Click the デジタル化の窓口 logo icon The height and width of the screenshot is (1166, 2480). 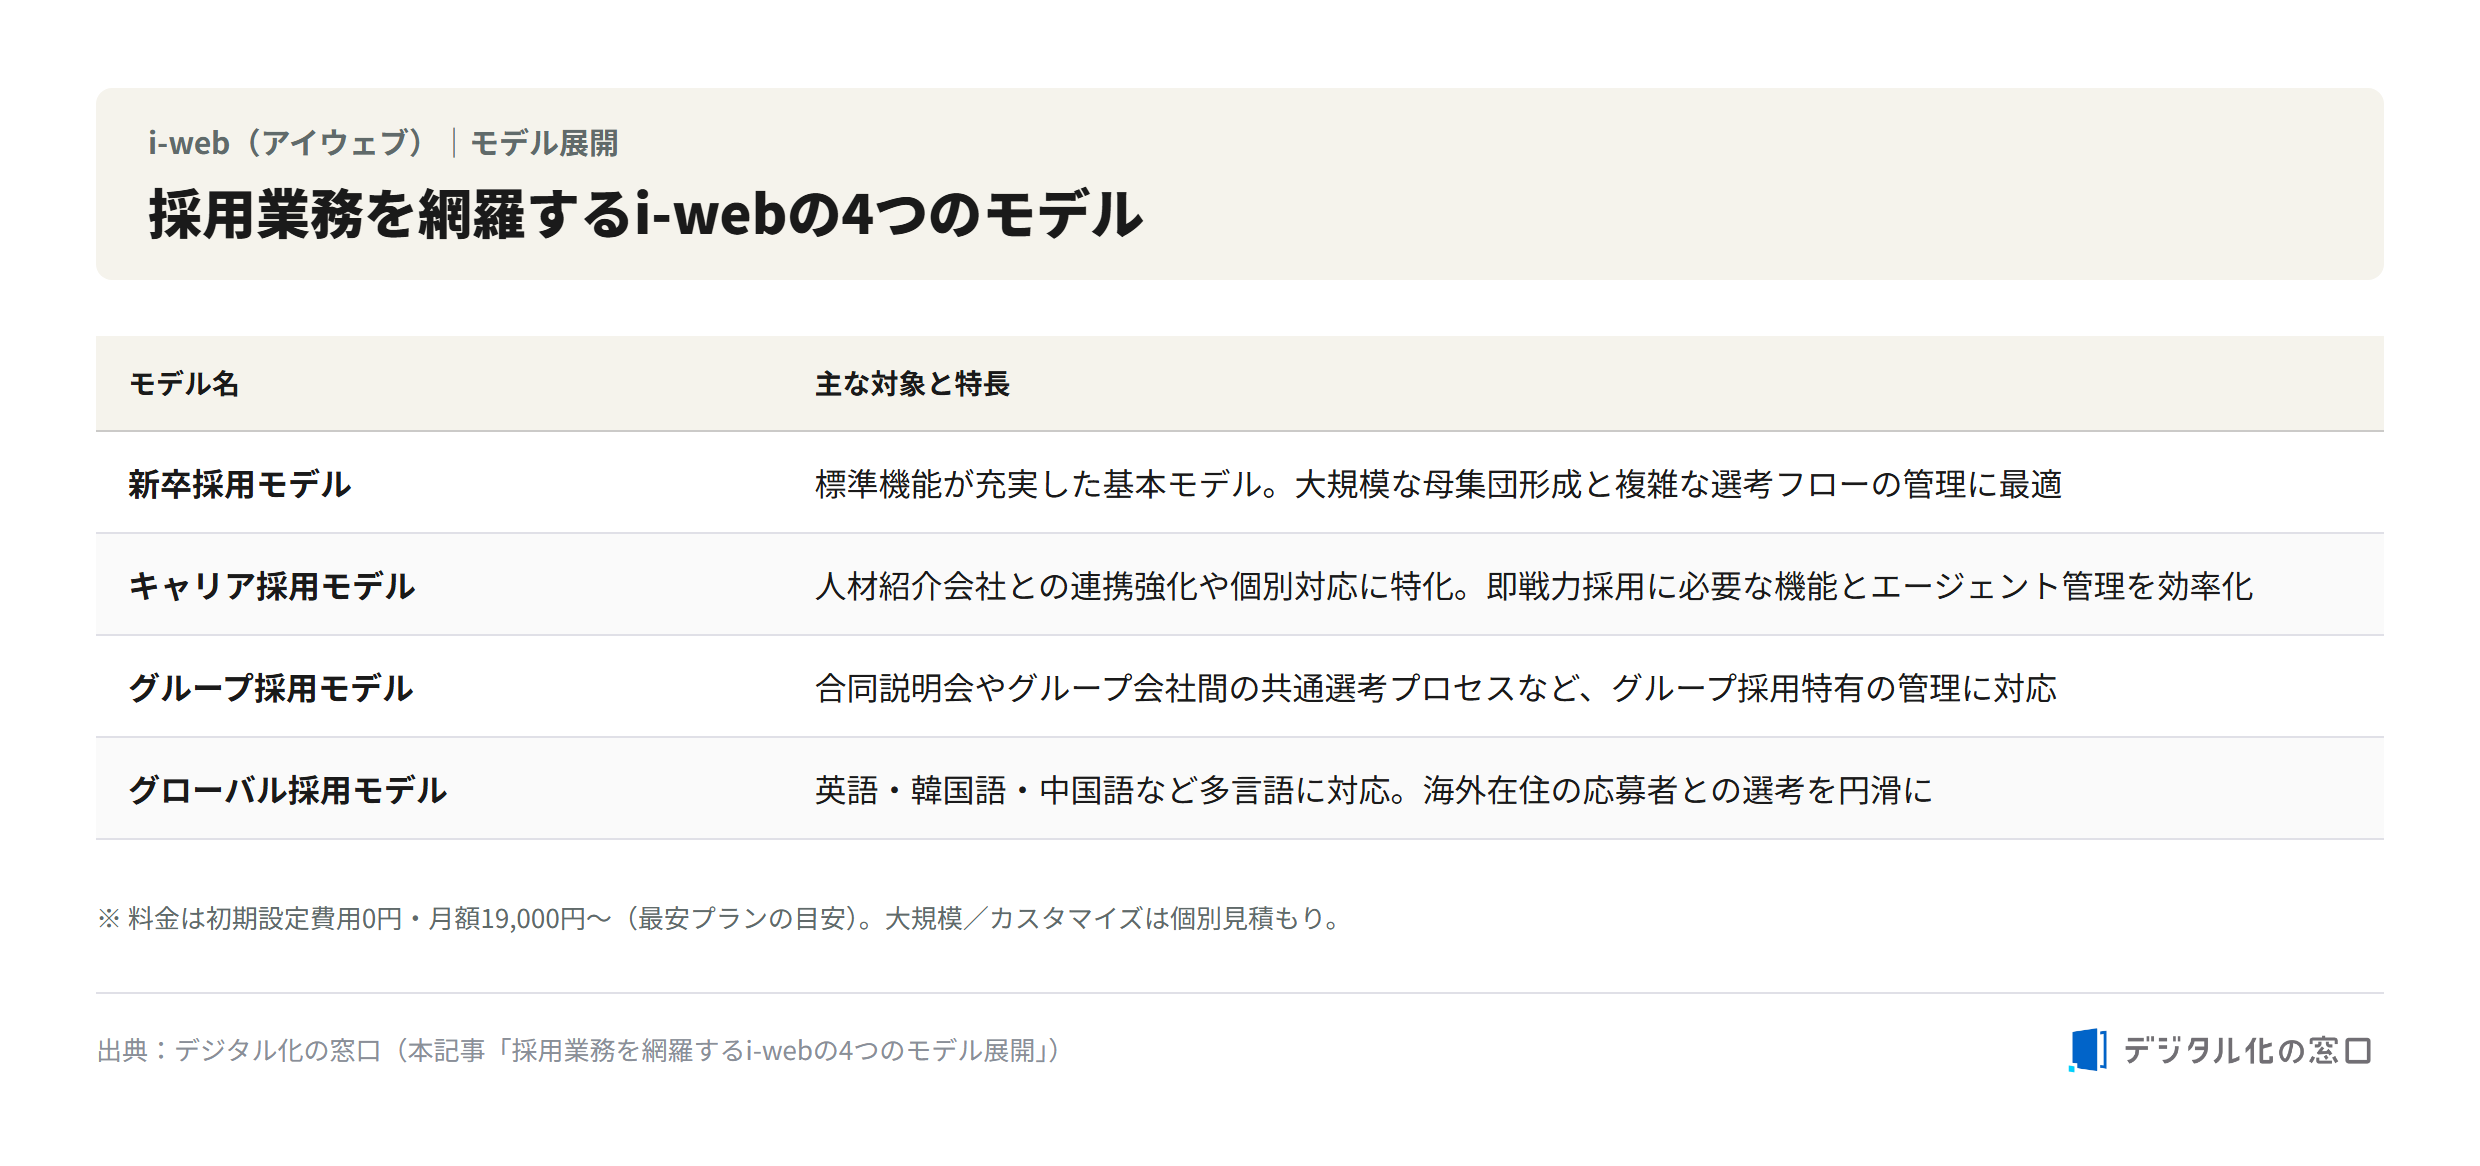2088,1050
